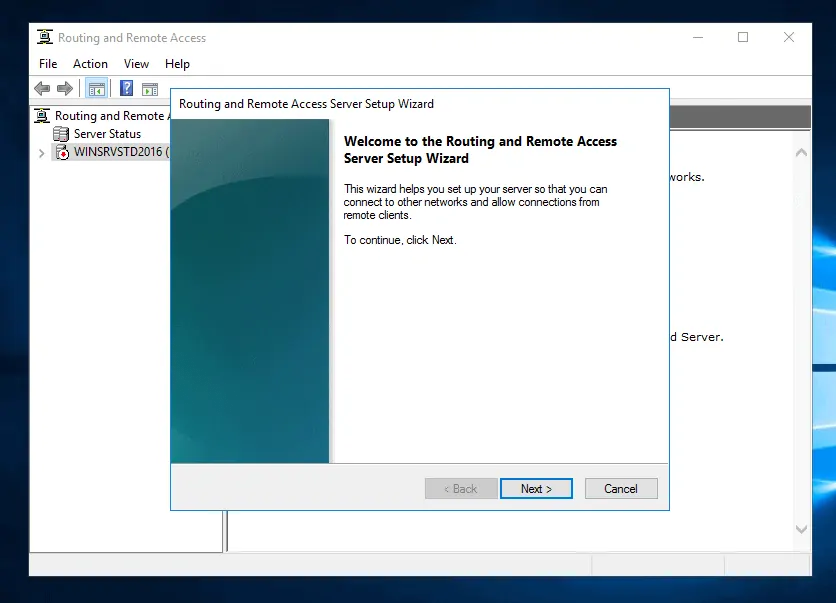Select the Server Status tree item
The width and height of the screenshot is (836, 603).
107,134
